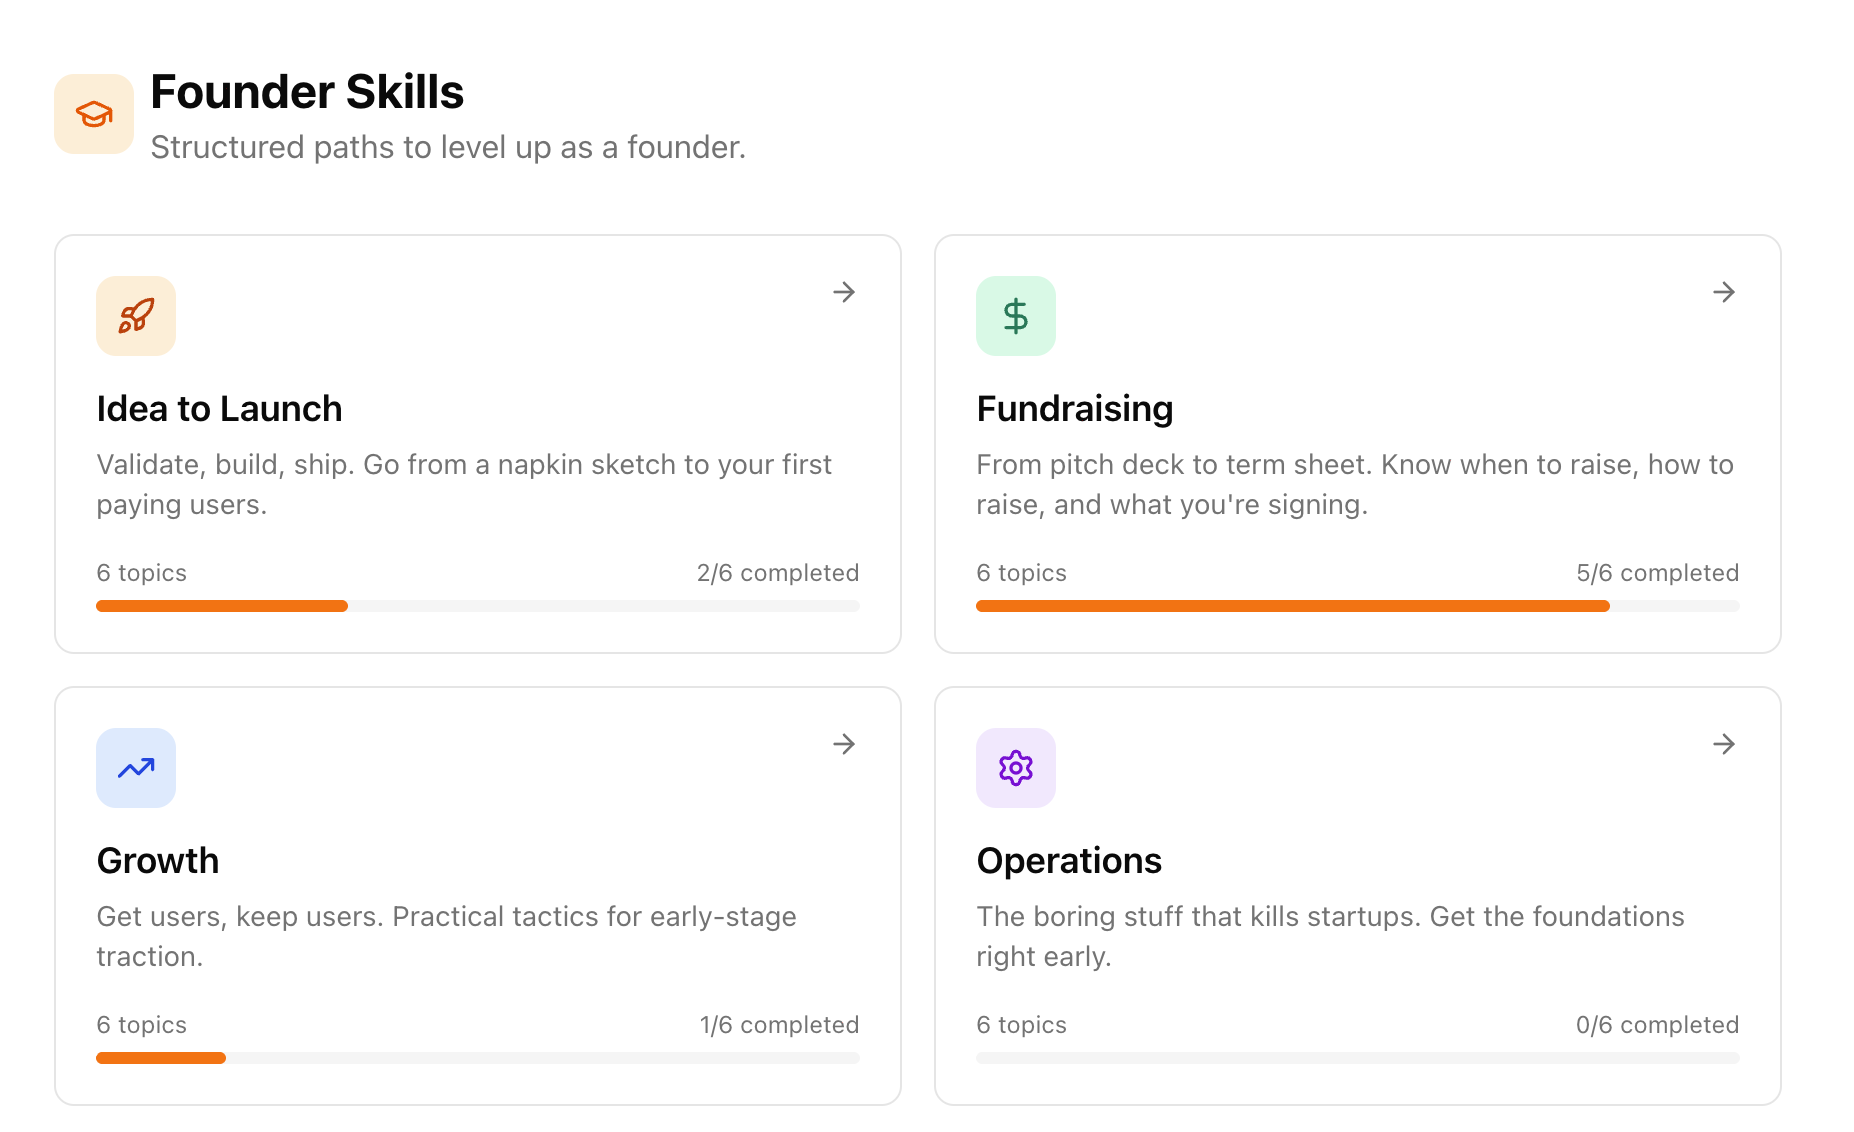
Task: Click the Growth progress bar
Action: tap(477, 1058)
